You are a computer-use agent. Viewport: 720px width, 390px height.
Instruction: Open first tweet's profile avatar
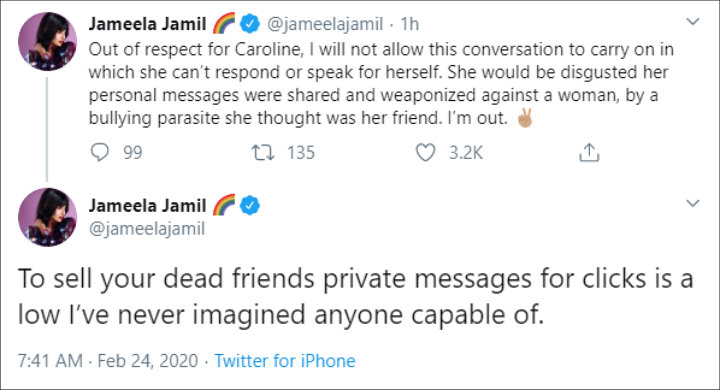point(47,41)
